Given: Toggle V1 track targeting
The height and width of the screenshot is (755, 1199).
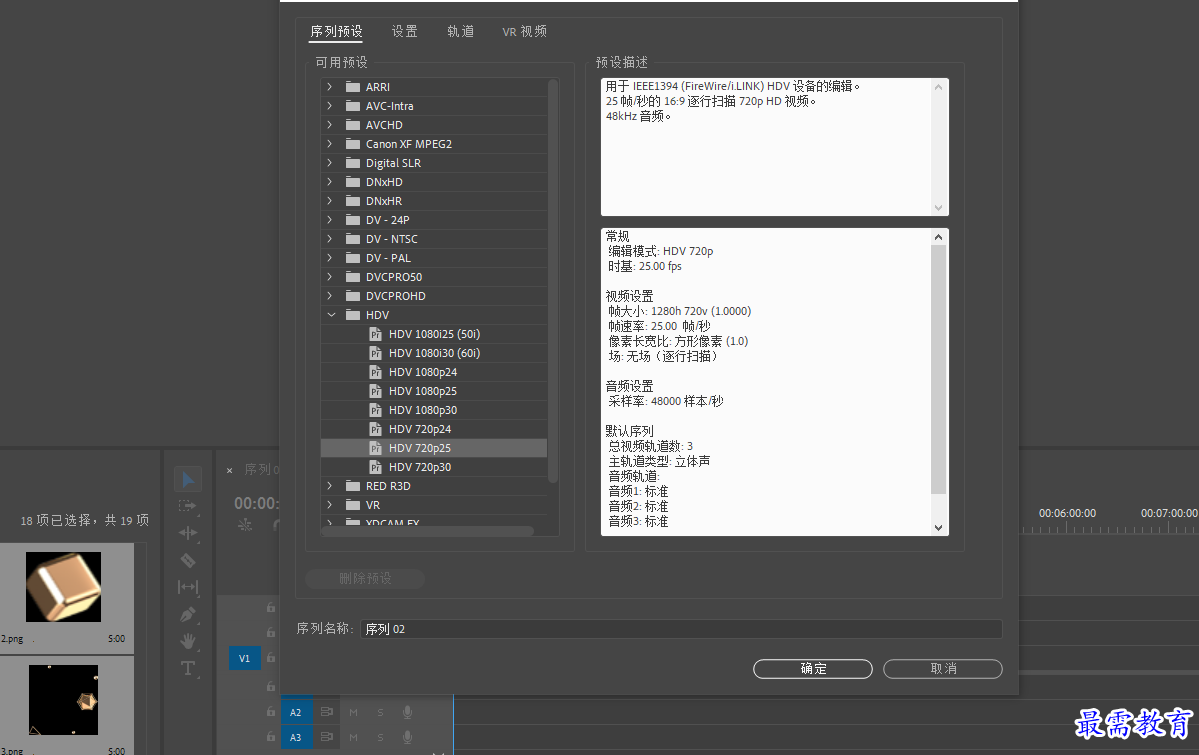Looking at the screenshot, I should [245, 658].
